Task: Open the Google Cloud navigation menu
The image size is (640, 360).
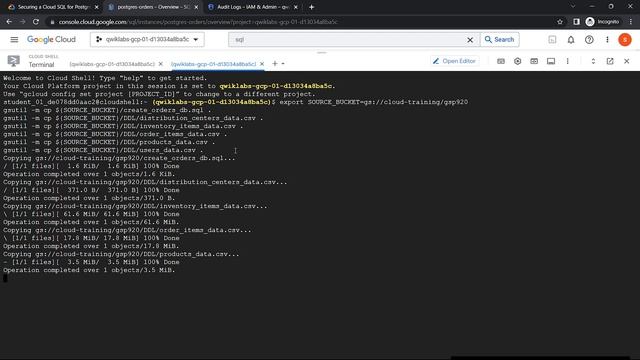Action: [14, 40]
